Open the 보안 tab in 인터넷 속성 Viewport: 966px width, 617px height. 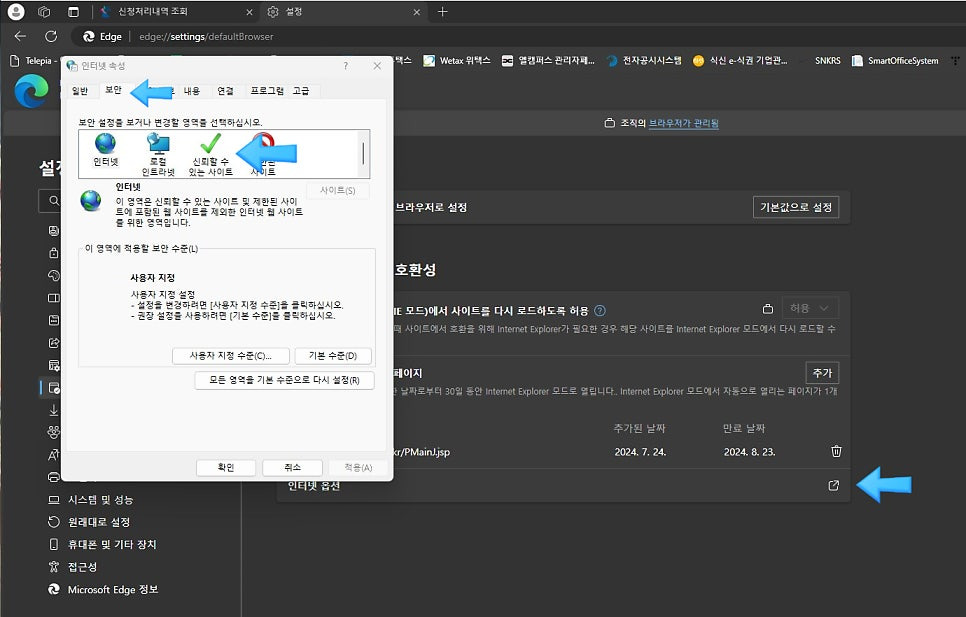[113, 90]
